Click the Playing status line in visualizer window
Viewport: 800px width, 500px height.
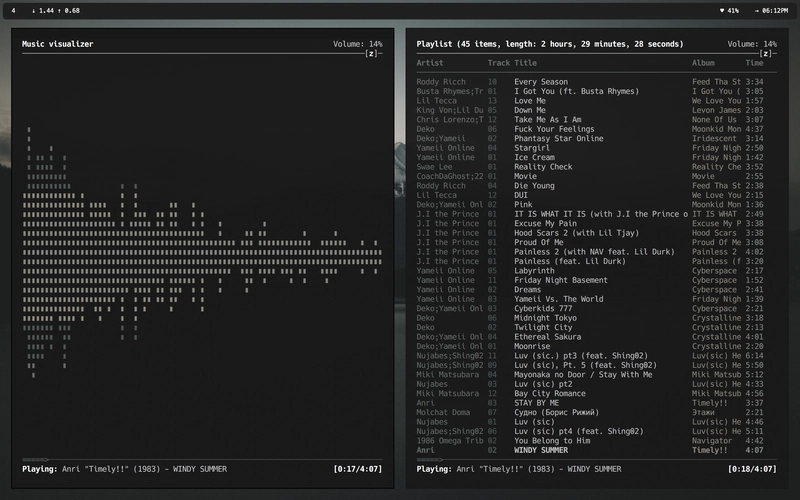[x=124, y=469]
